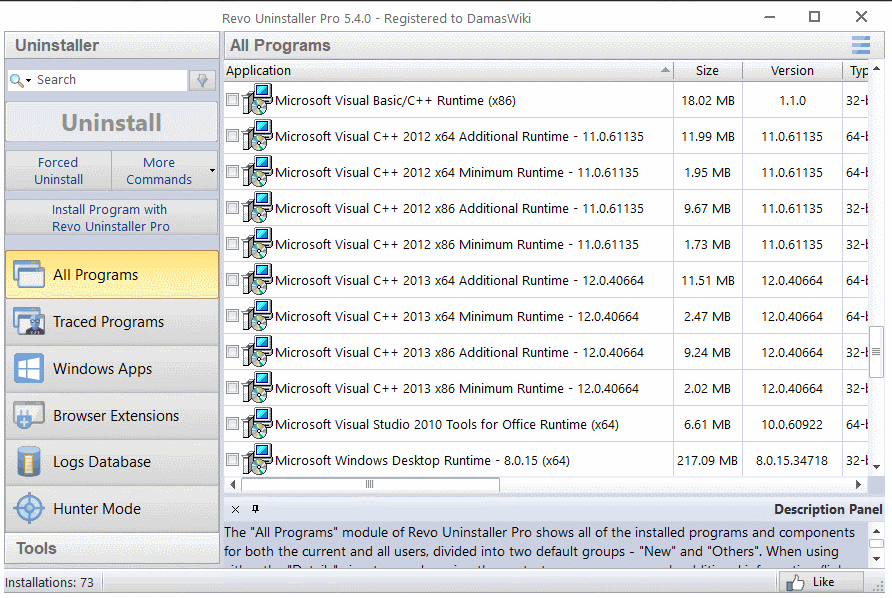Open the Browser Extensions module
892x598 pixels.
(x=112, y=415)
